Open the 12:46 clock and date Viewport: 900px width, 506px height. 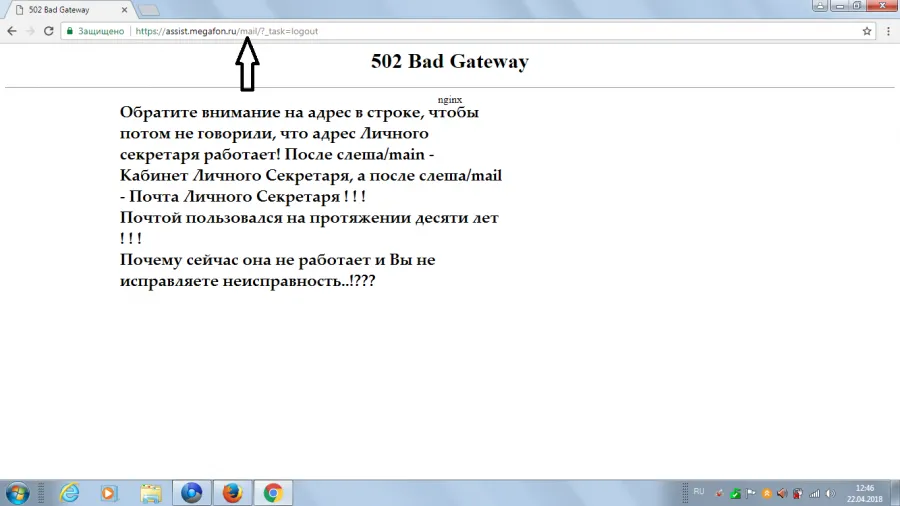tap(864, 493)
